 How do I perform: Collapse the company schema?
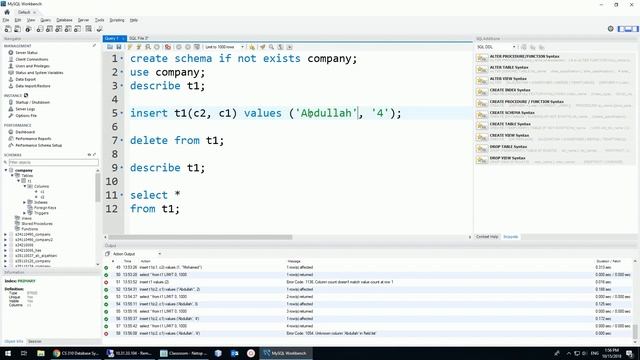point(6,170)
